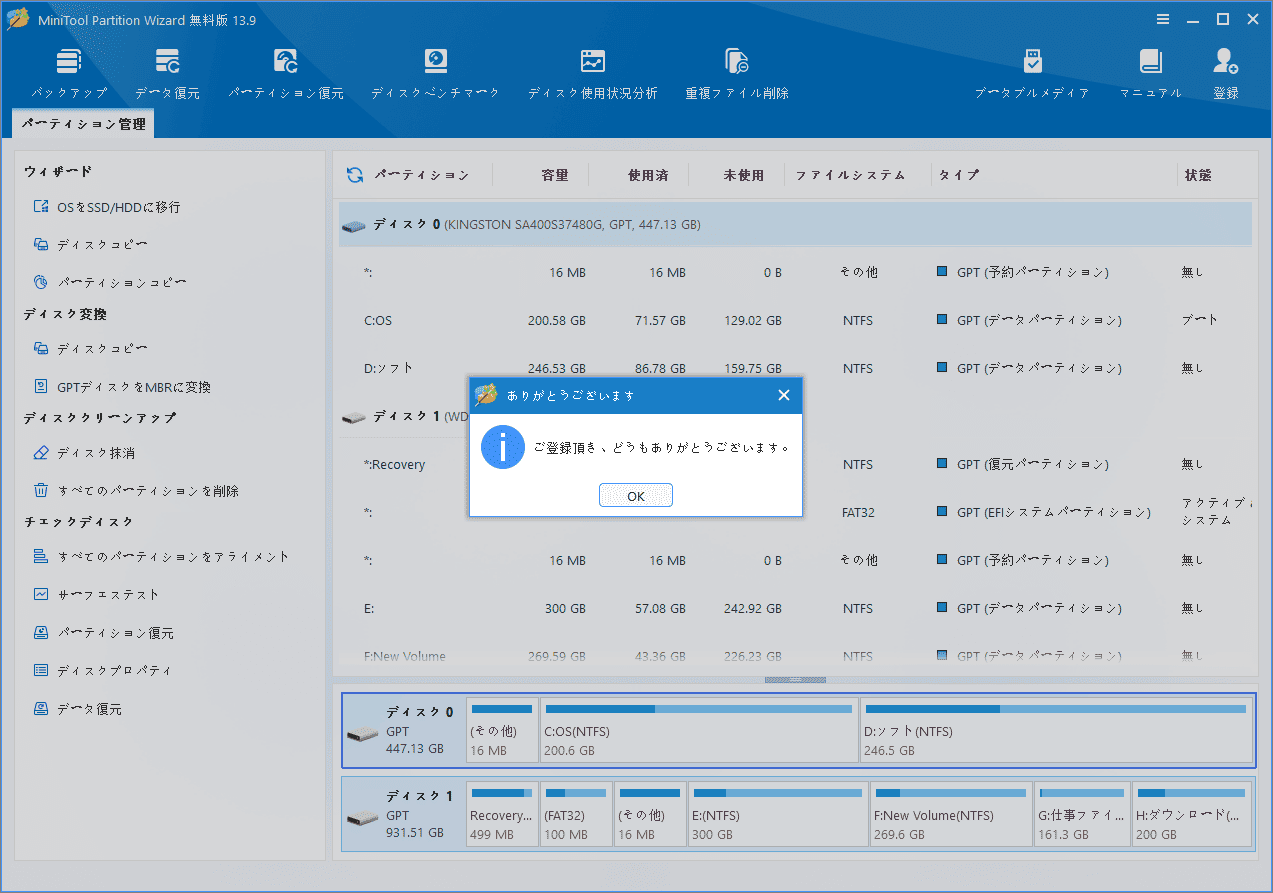Sort by 状態 column header
This screenshot has width=1273, height=893.
tap(1198, 175)
